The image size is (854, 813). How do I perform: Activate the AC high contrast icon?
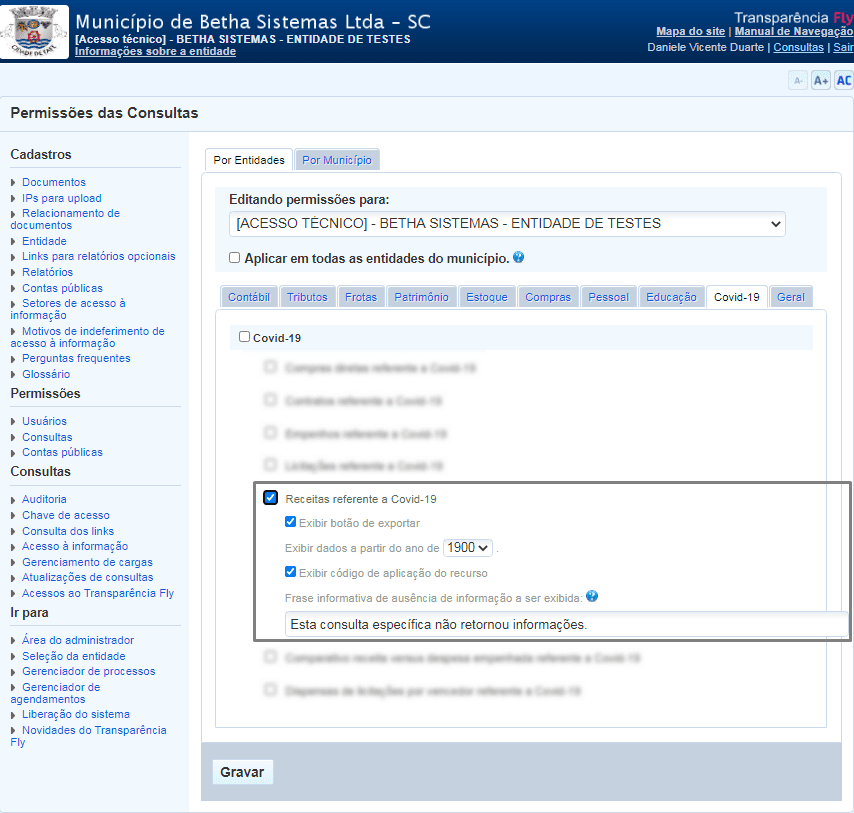[843, 79]
